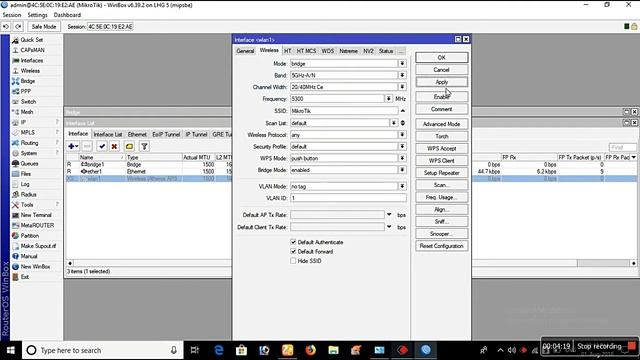This screenshot has height=360, width=640.
Task: Enable Hide SSID checkbox
Action: [293, 261]
